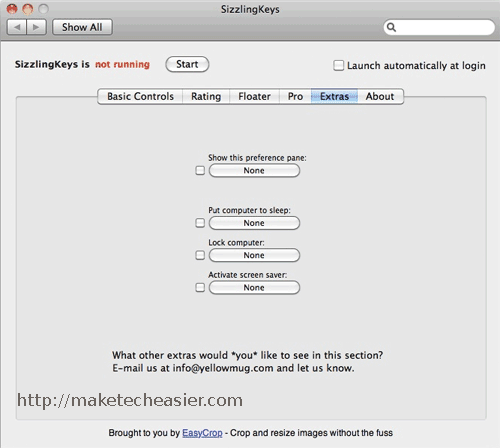The width and height of the screenshot is (500, 448).
Task: Click the 'Activate screen saver:' label
Action: (248, 275)
